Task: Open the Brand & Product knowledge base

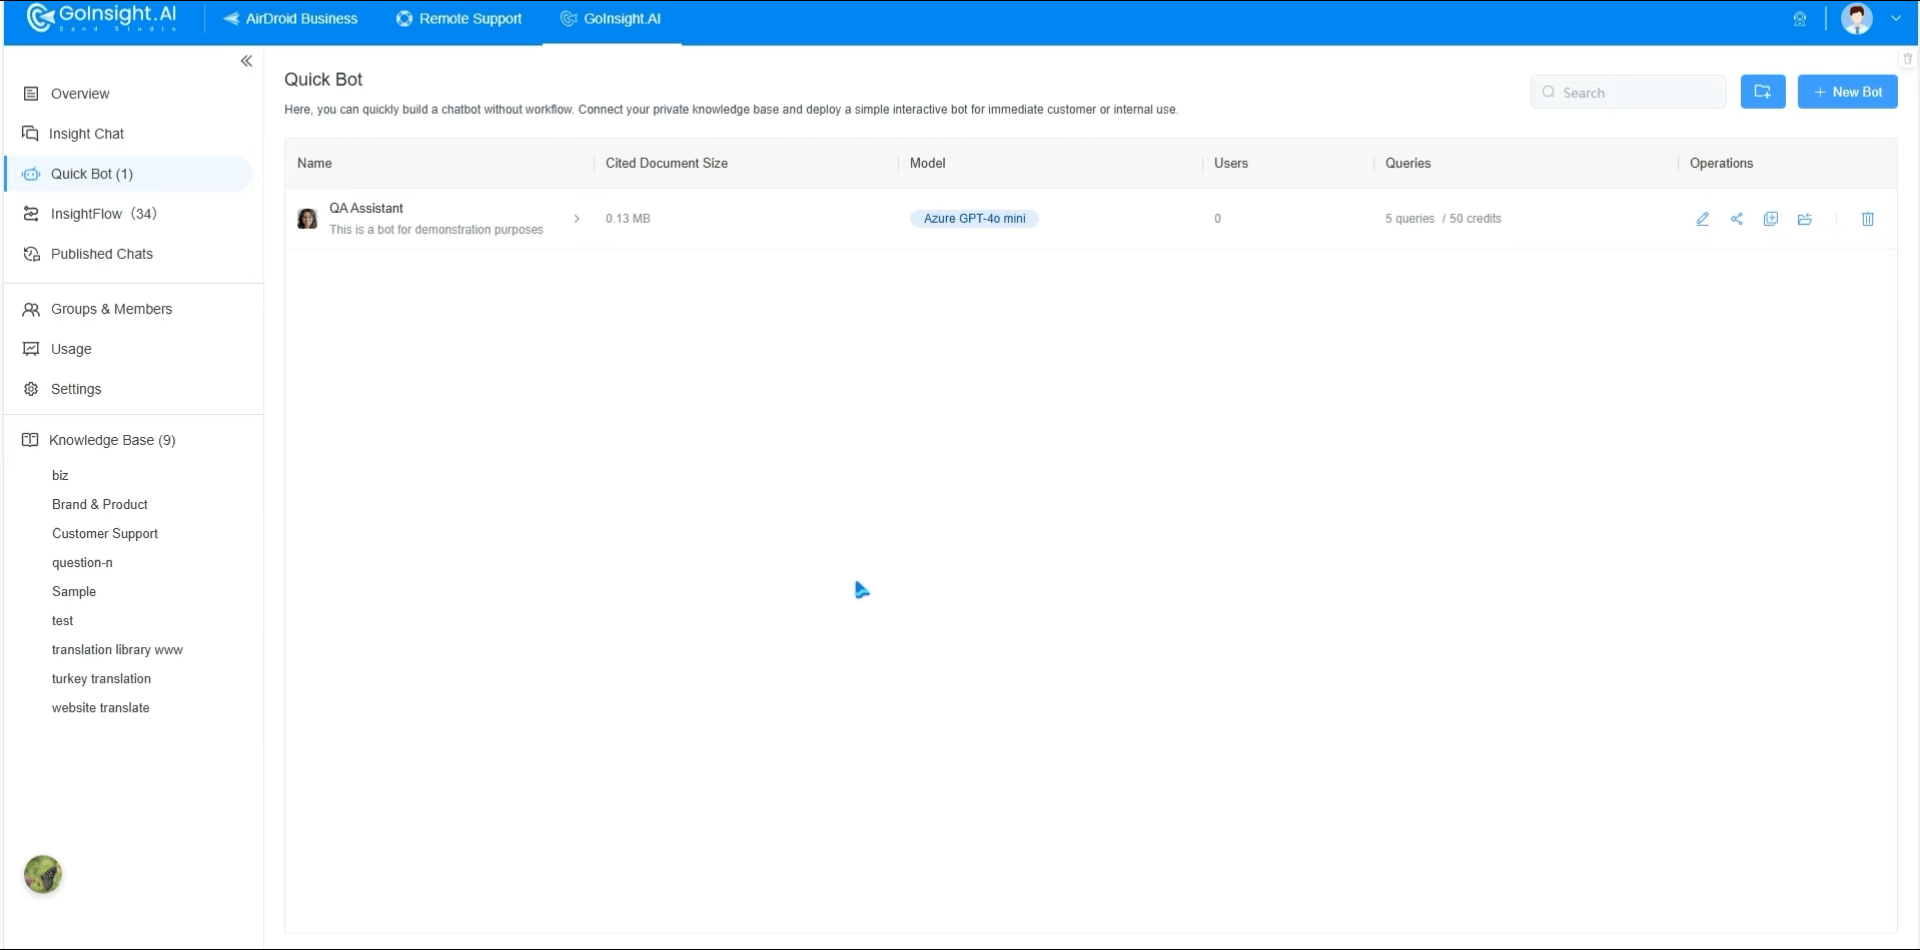Action: coord(100,505)
